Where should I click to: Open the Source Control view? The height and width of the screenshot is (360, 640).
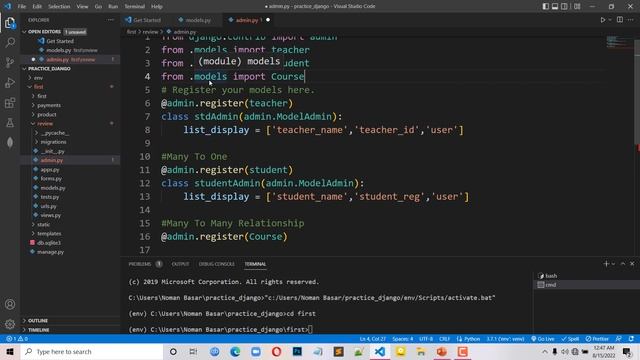coord(10,62)
